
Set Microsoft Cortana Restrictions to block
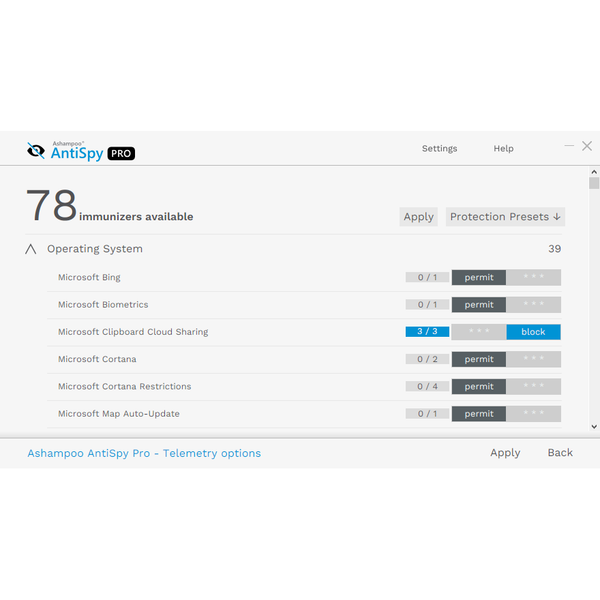coord(533,386)
